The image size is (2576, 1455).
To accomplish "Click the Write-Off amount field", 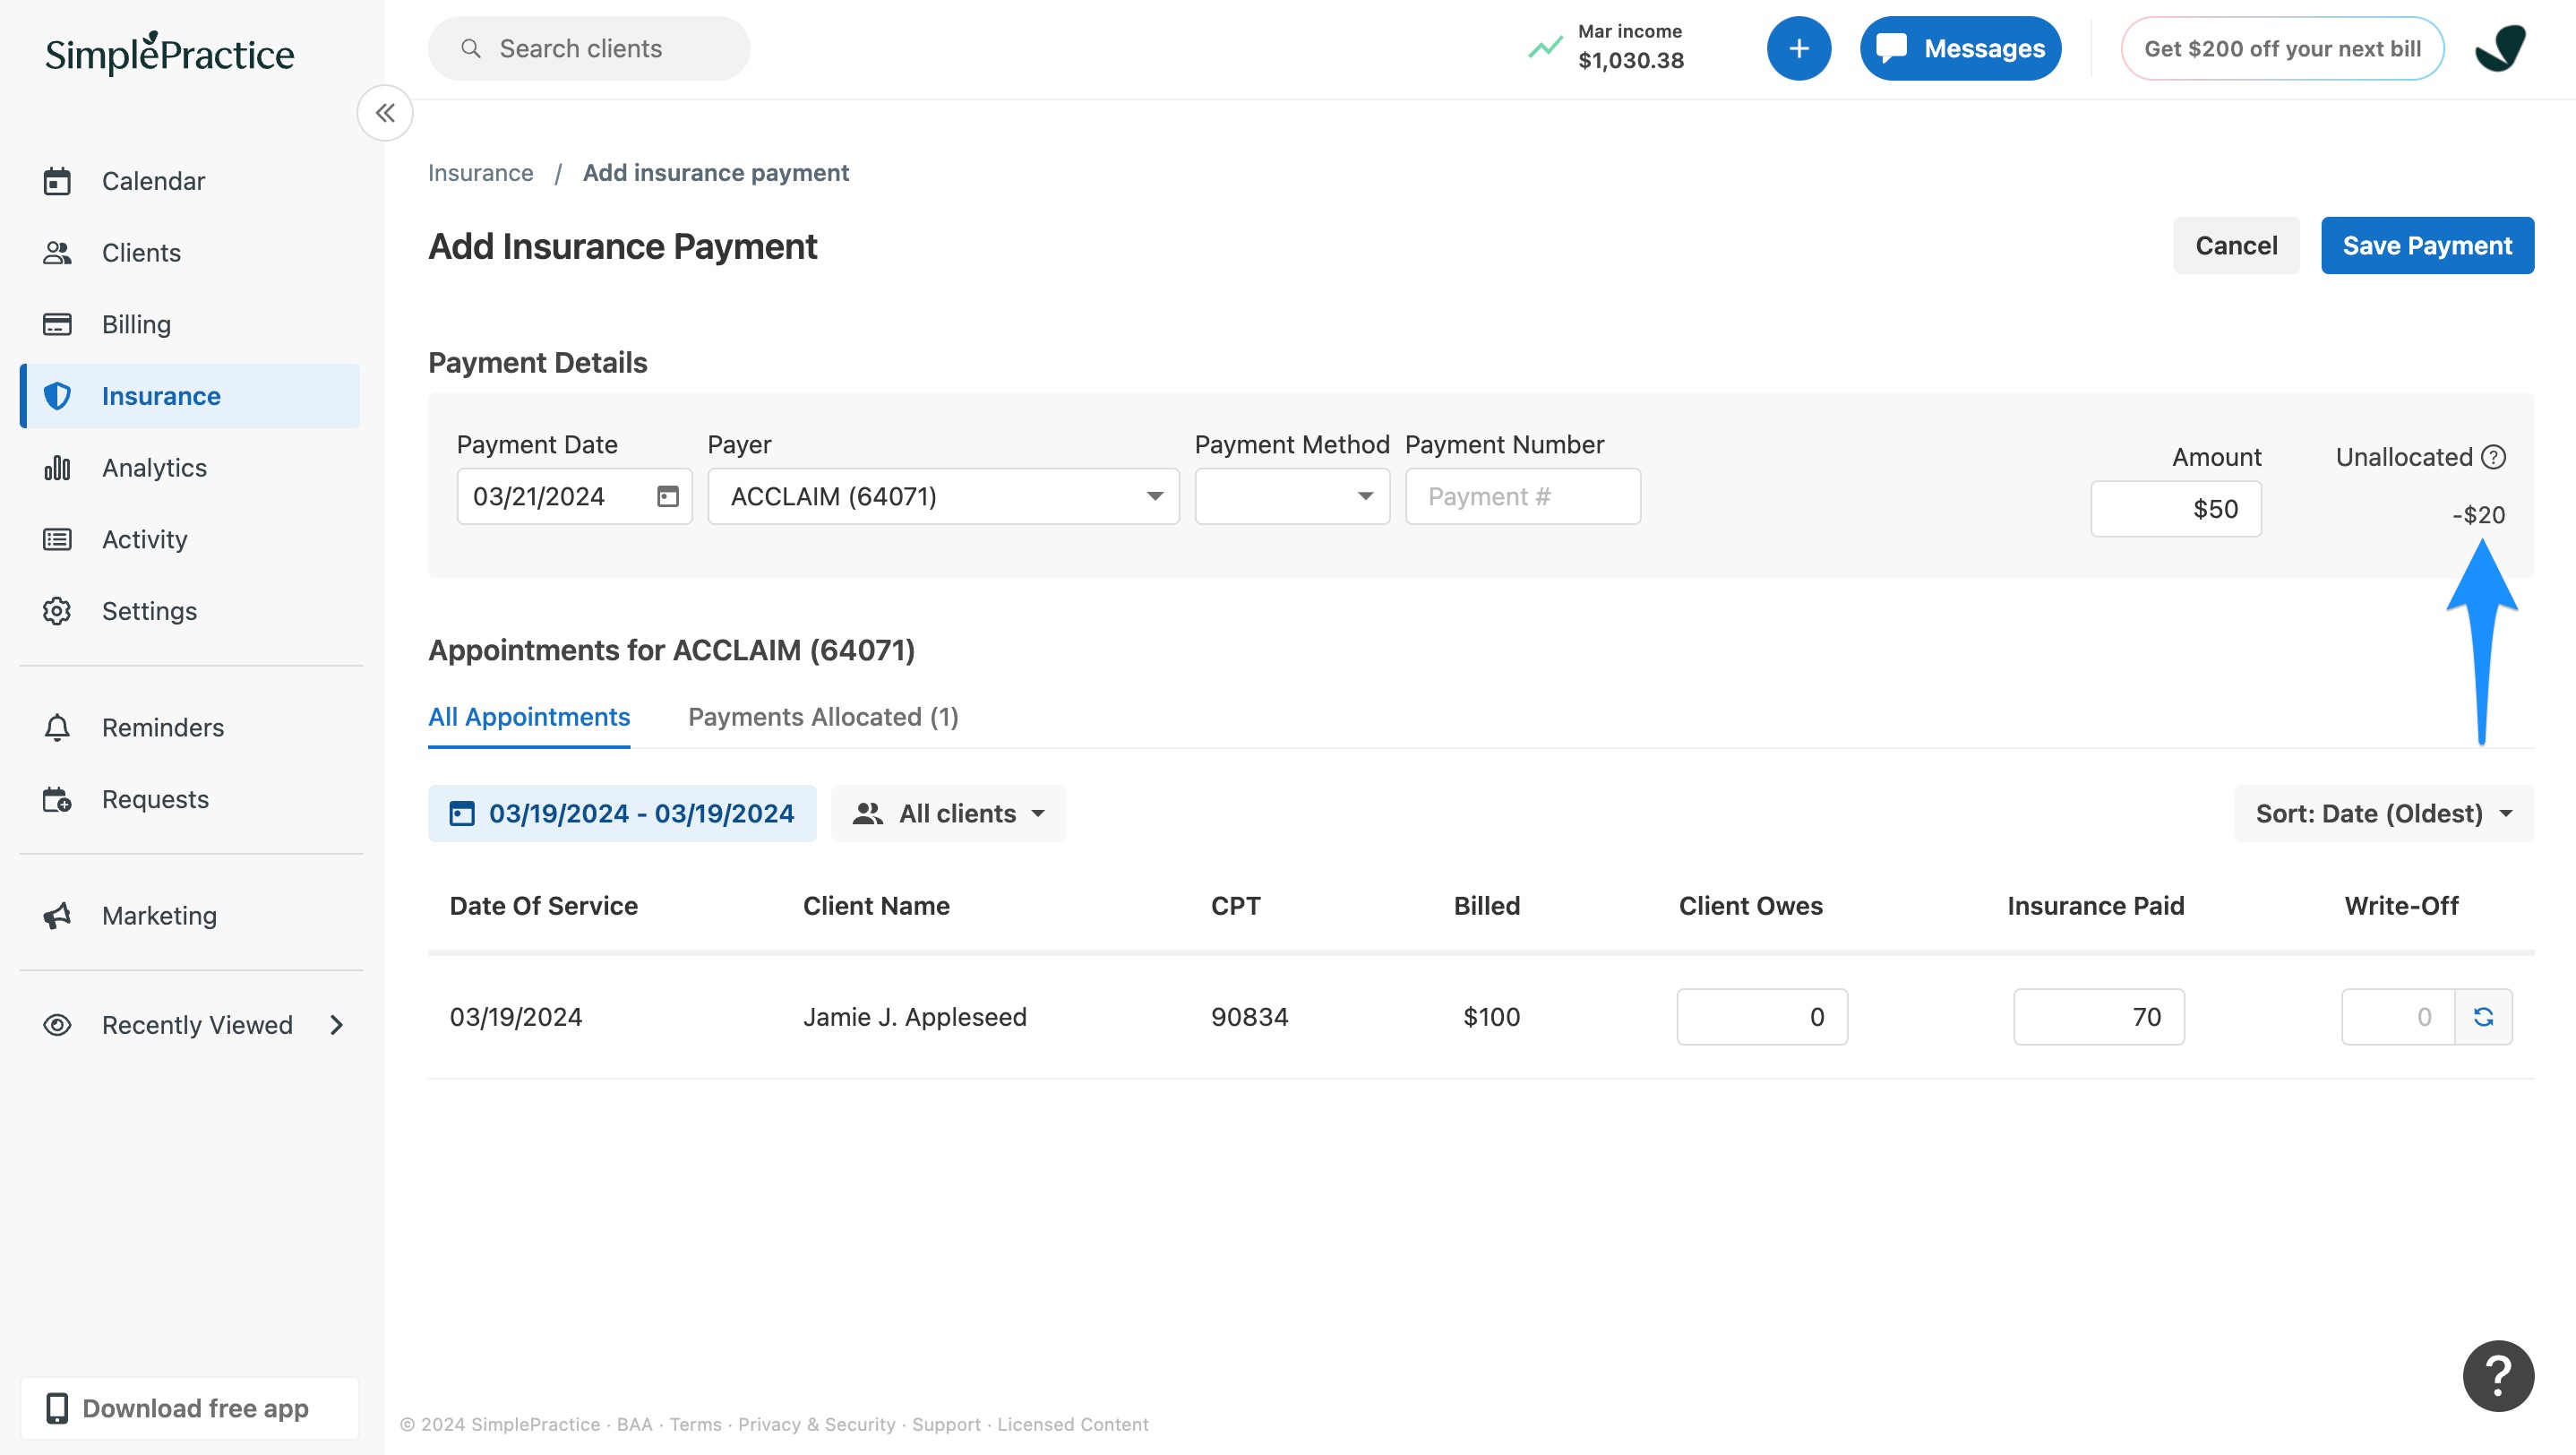I will (x=2398, y=1017).
